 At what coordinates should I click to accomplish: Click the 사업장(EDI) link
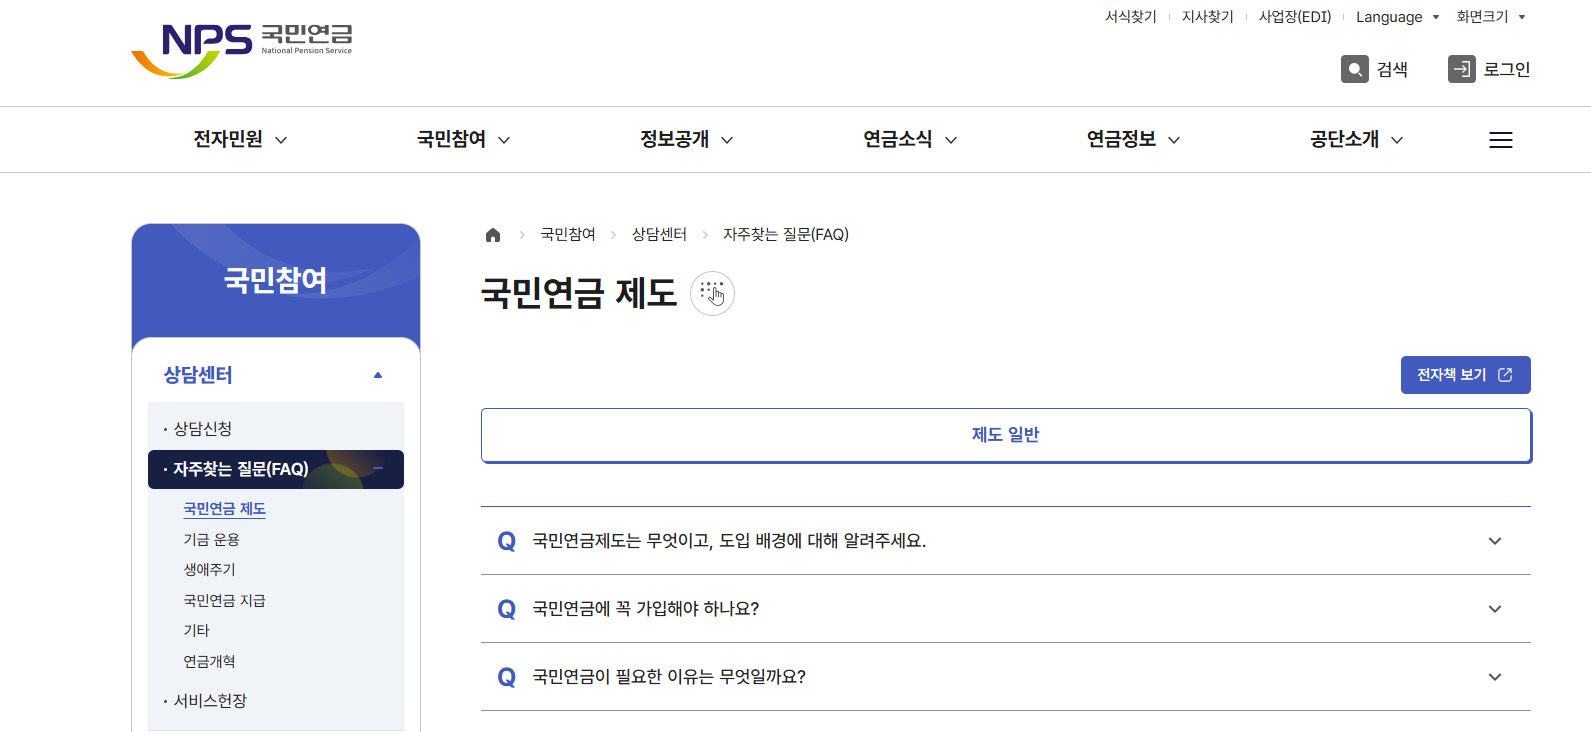click(1294, 17)
